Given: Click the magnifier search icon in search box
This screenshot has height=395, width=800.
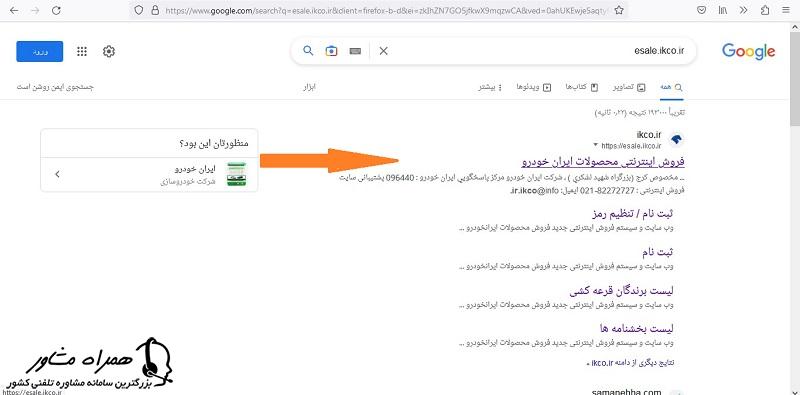Looking at the screenshot, I should (308, 51).
